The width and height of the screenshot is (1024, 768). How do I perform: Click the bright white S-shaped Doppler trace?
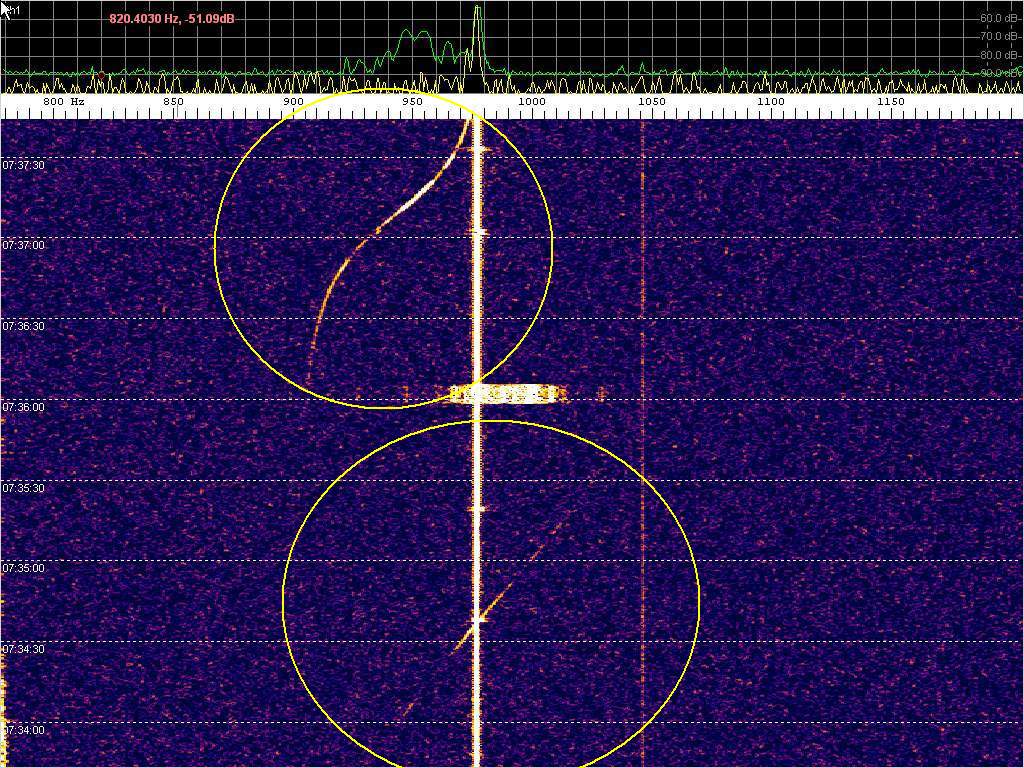coord(410,203)
